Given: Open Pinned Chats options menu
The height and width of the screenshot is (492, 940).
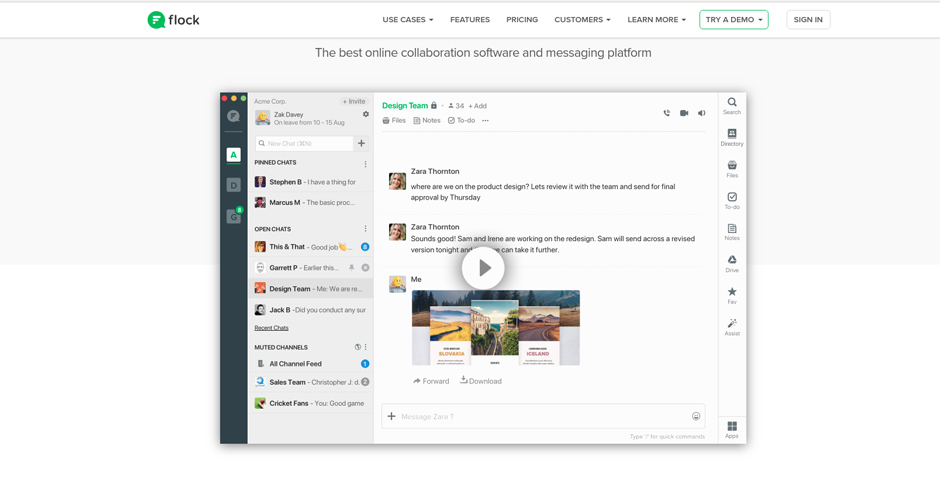Looking at the screenshot, I should (365, 164).
